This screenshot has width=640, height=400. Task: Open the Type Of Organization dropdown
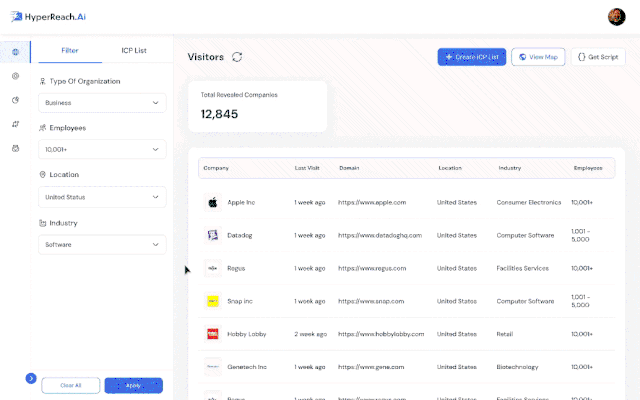coord(101,102)
